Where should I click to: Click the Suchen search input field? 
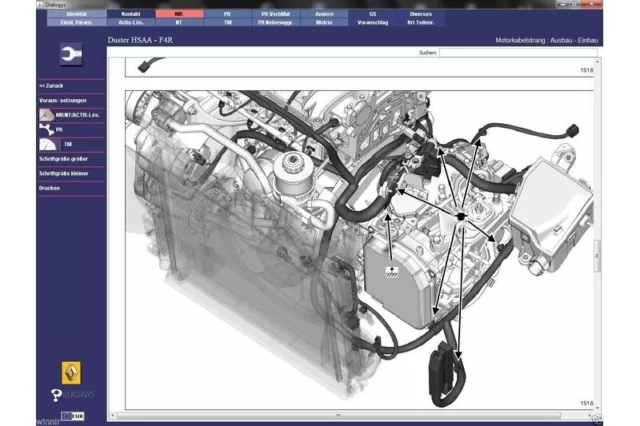click(x=518, y=53)
